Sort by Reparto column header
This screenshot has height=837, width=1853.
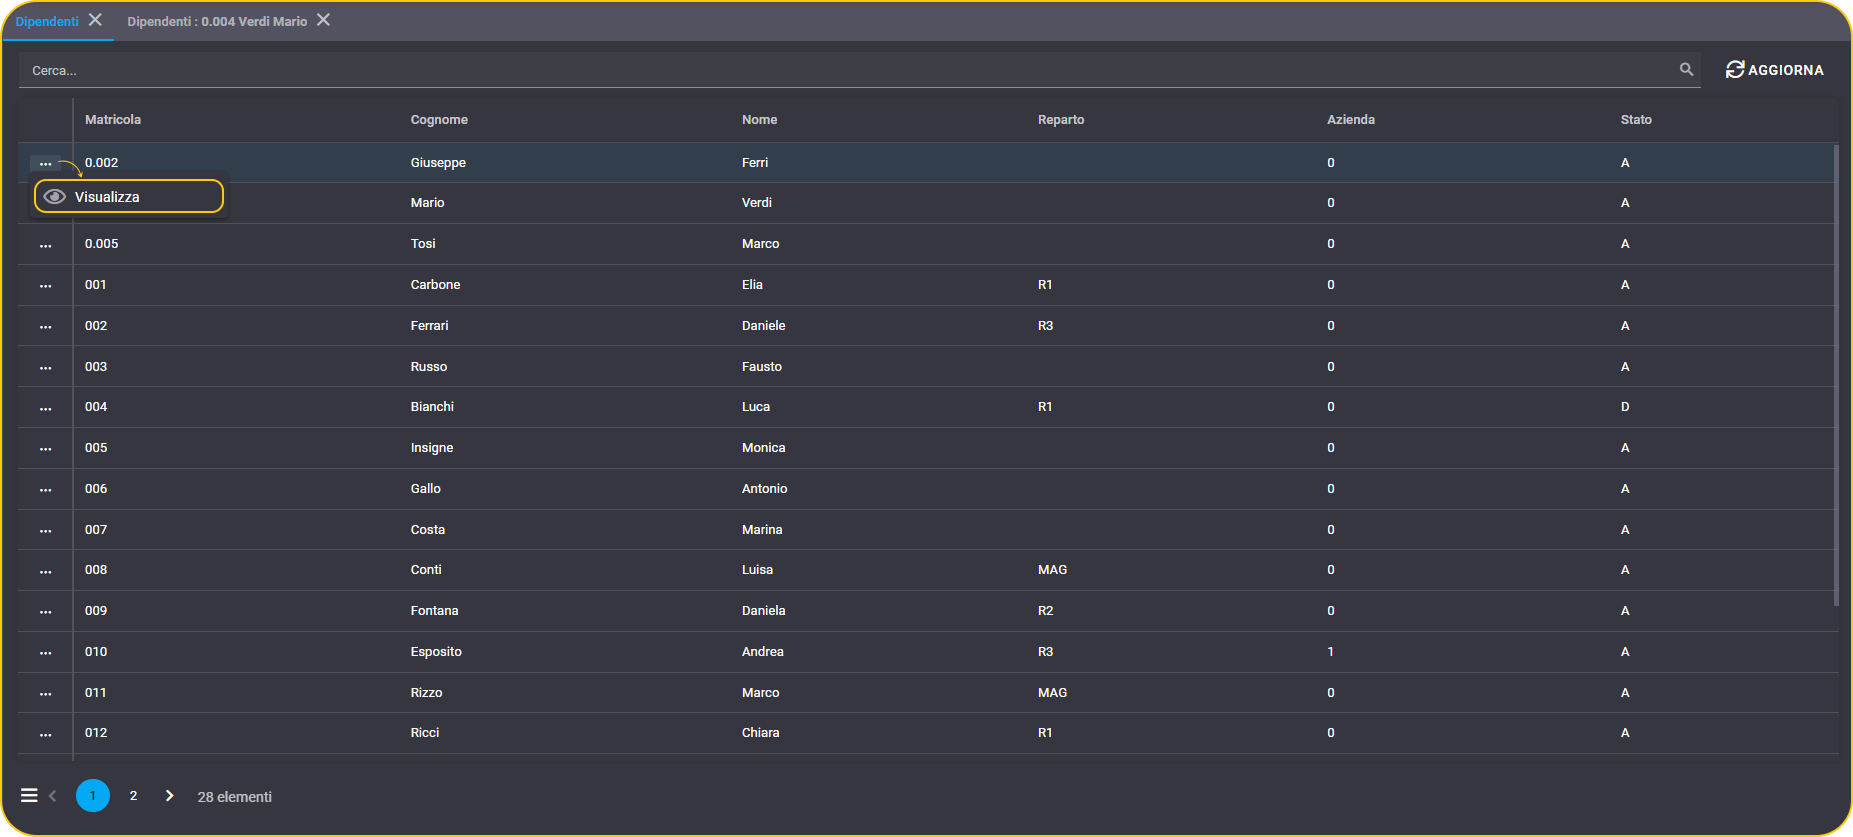[x=1061, y=120]
